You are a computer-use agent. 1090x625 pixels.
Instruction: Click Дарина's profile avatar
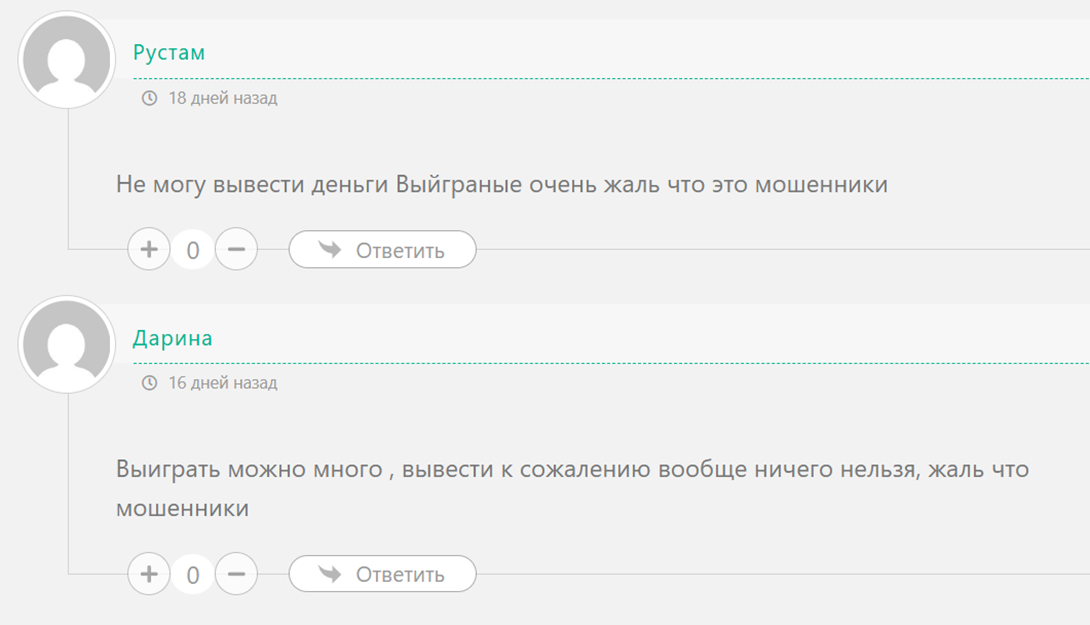(67, 345)
